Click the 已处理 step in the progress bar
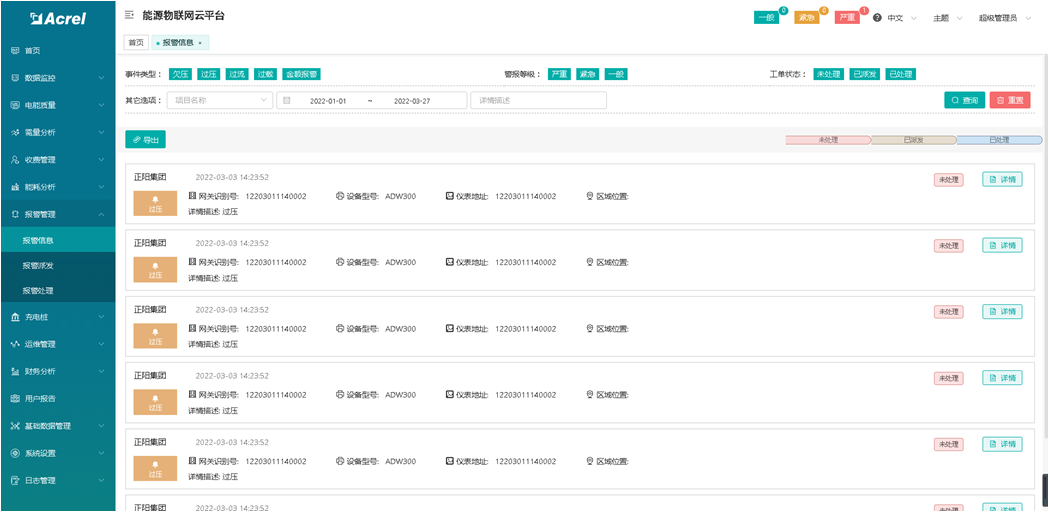 tap(999, 141)
